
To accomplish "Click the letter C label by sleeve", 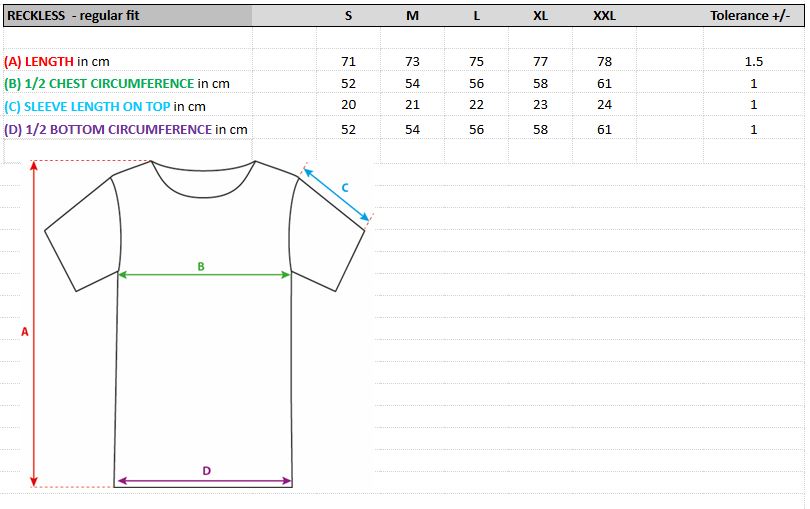I will 345,188.
